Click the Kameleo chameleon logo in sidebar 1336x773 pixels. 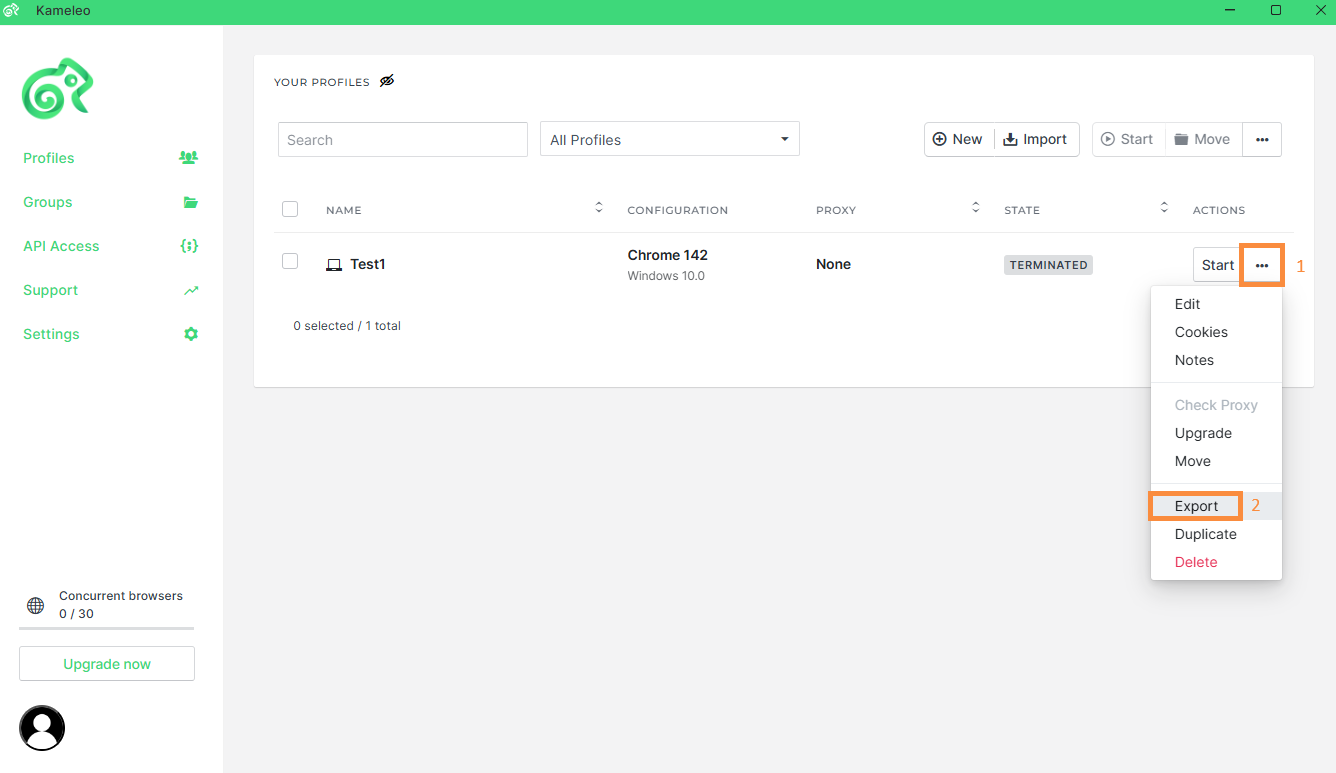[57, 88]
